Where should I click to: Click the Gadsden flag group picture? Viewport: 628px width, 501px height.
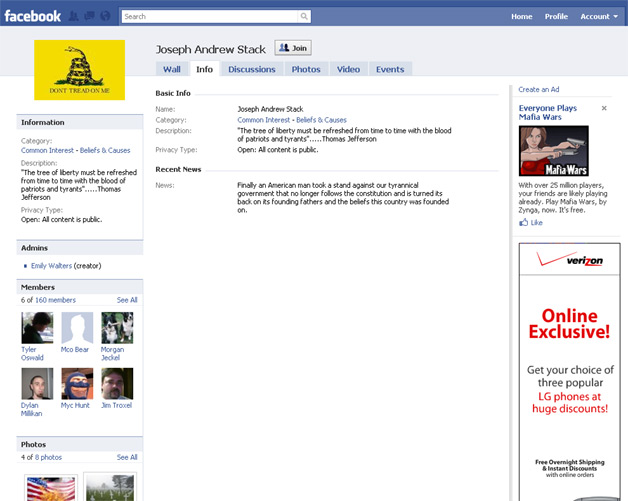coord(79,70)
